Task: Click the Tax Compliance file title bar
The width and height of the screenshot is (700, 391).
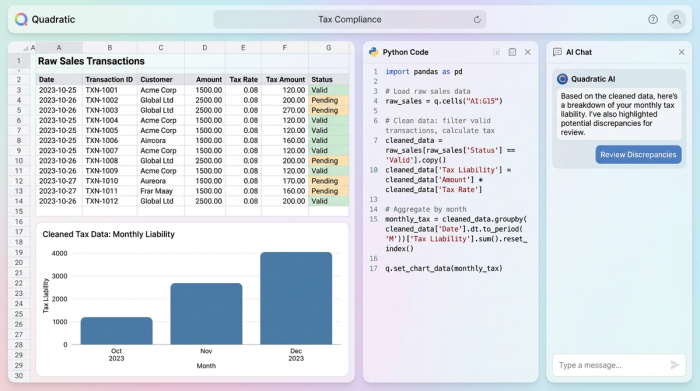Action: coord(350,20)
